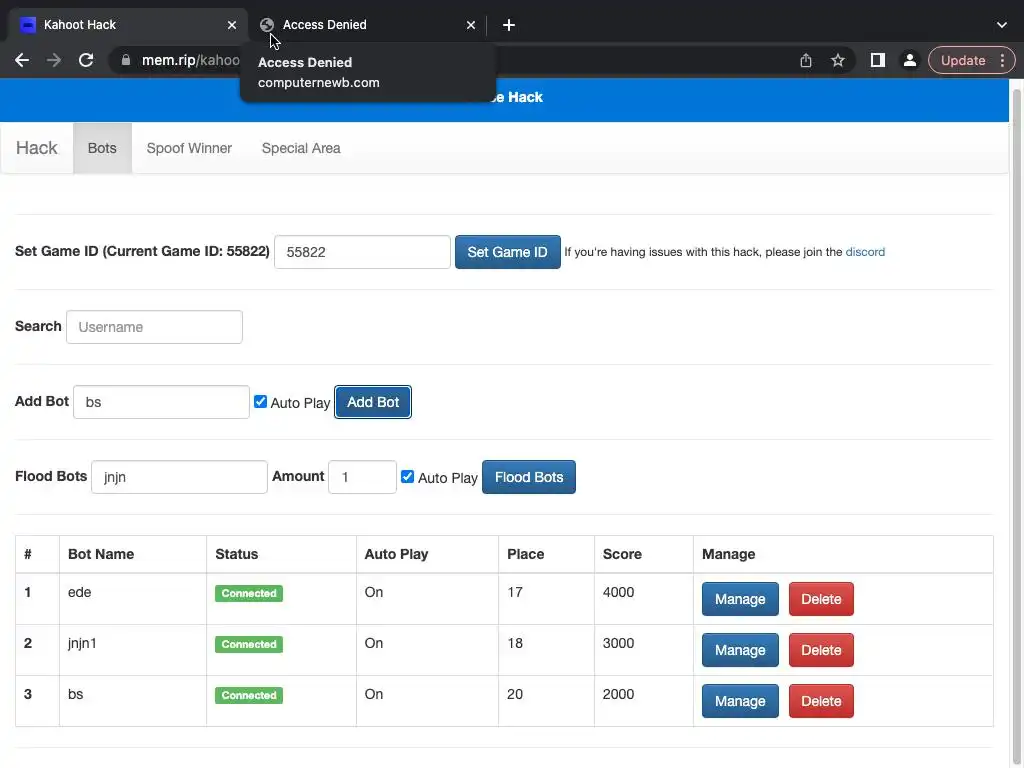The width and height of the screenshot is (1024, 768).
Task: Click the Access Denied tab globe icon
Action: tap(266, 25)
